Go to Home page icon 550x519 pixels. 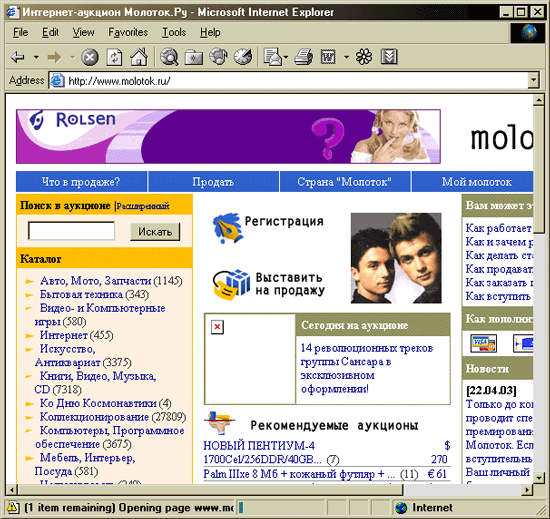pos(139,57)
